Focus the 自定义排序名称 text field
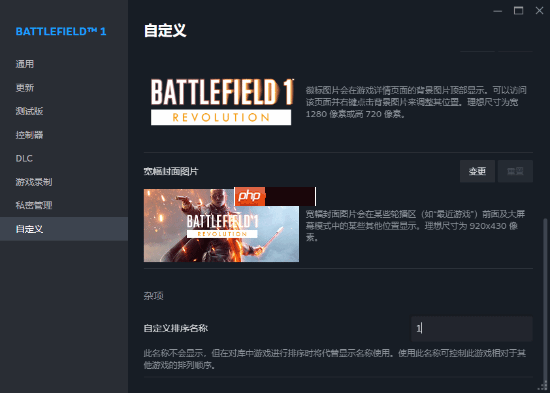The height and width of the screenshot is (393, 550). tap(472, 328)
